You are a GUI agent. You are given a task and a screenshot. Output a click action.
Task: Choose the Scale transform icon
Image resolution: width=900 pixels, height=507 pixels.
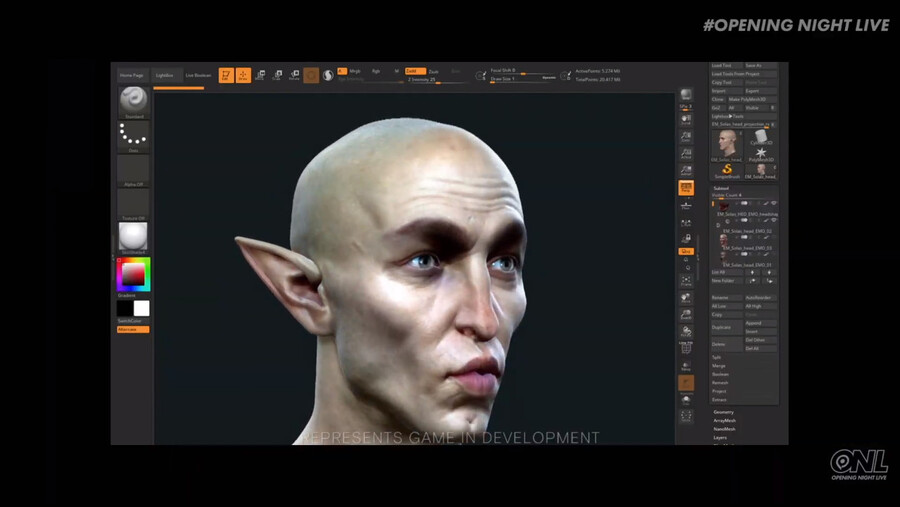click(277, 75)
